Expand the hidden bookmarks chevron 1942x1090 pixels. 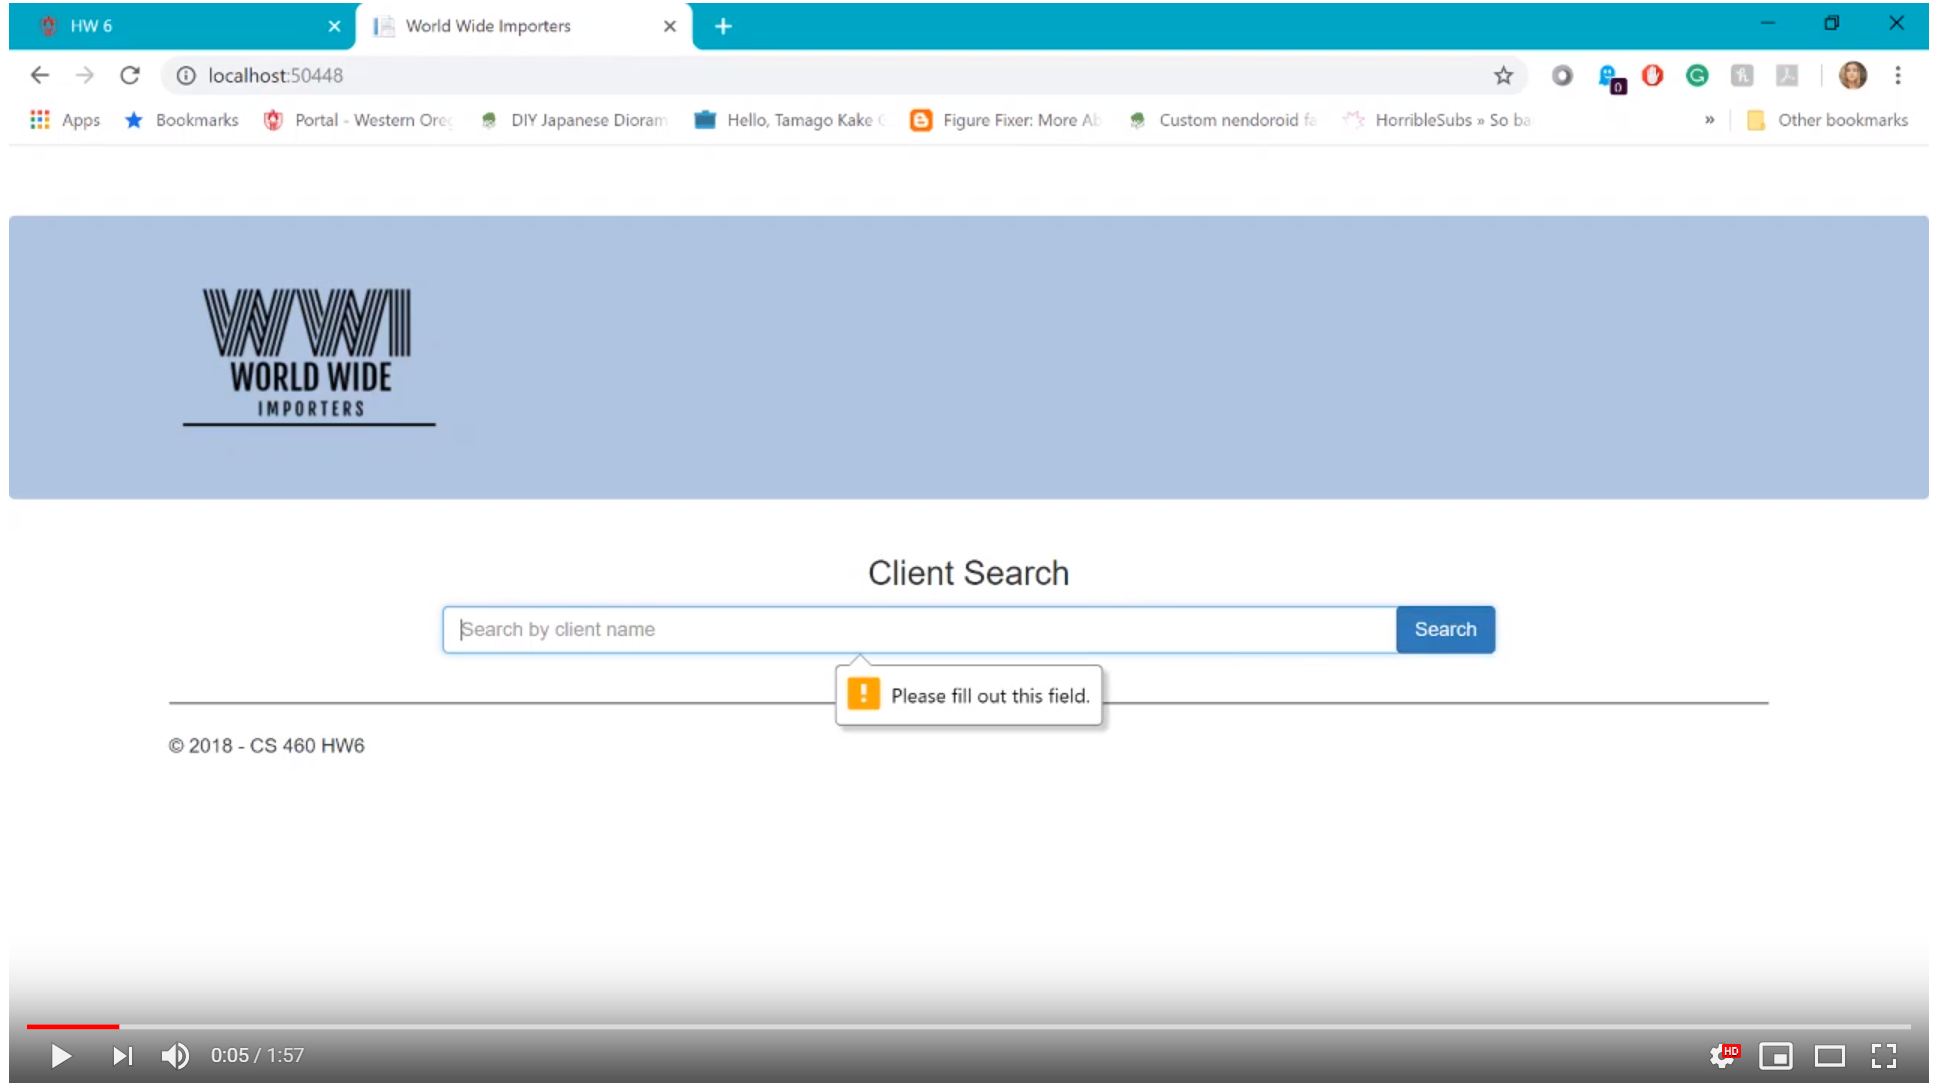point(1709,120)
